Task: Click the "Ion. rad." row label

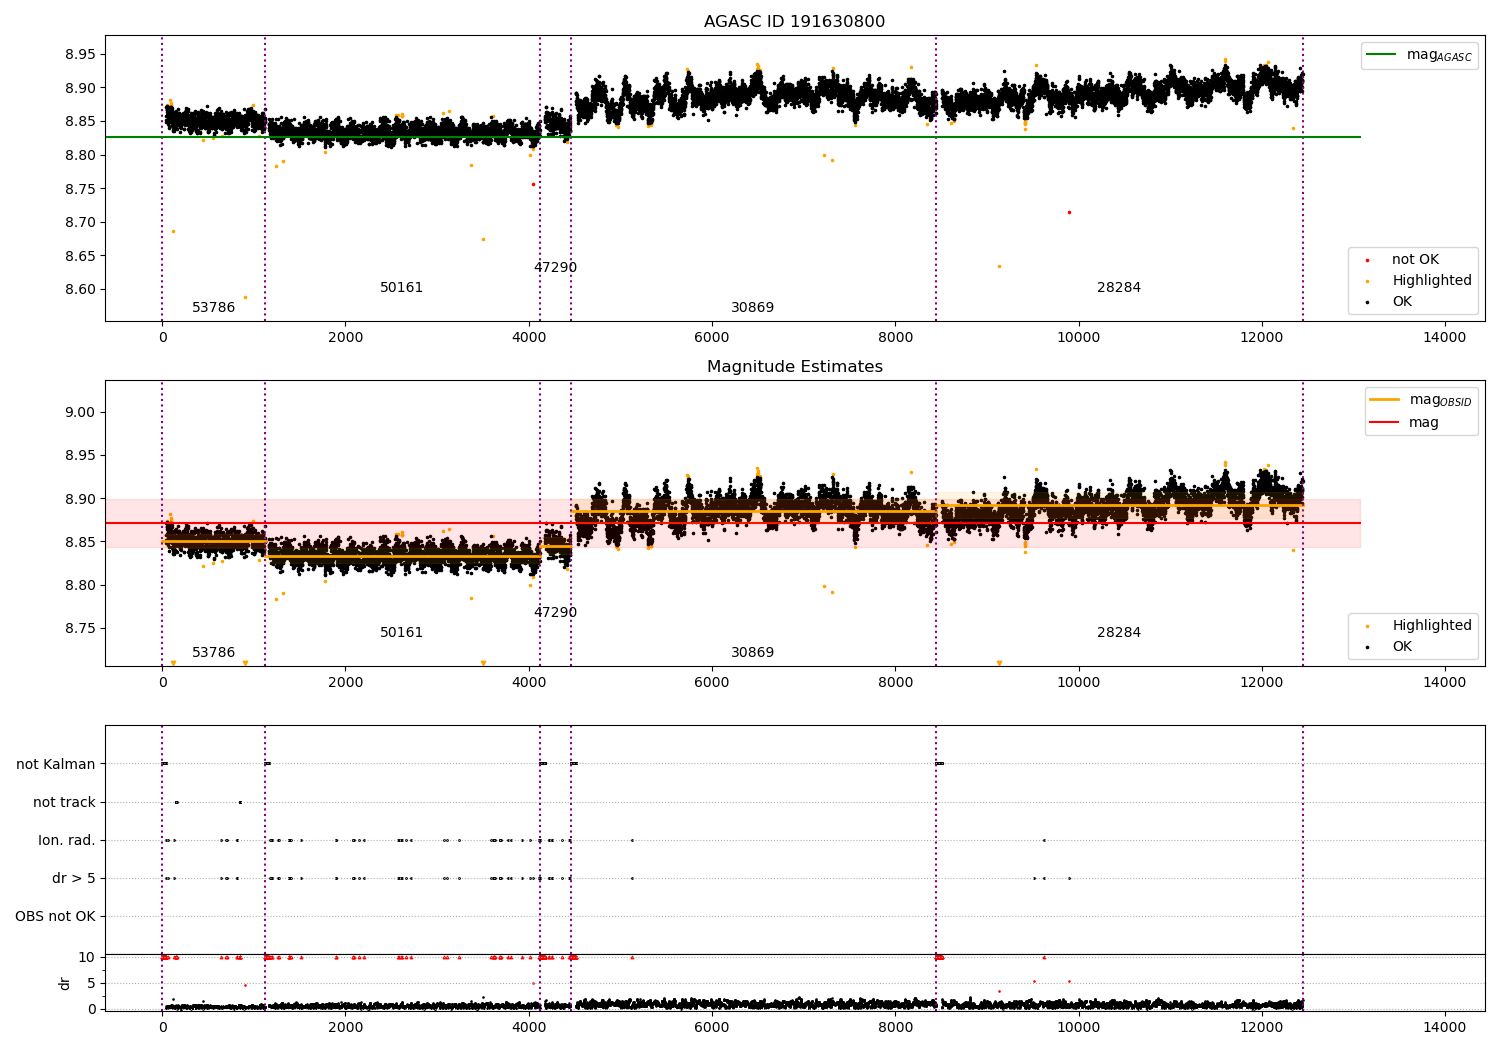Action: (67, 840)
